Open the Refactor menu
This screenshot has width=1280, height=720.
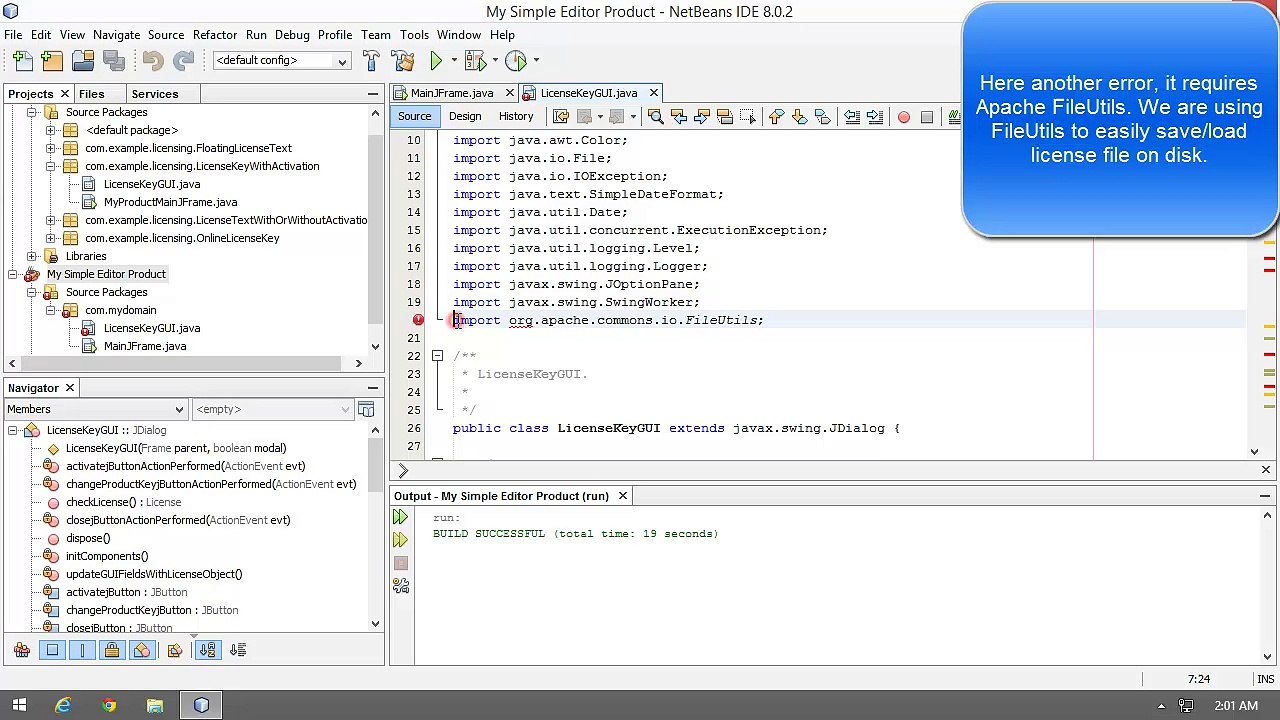[x=215, y=35]
